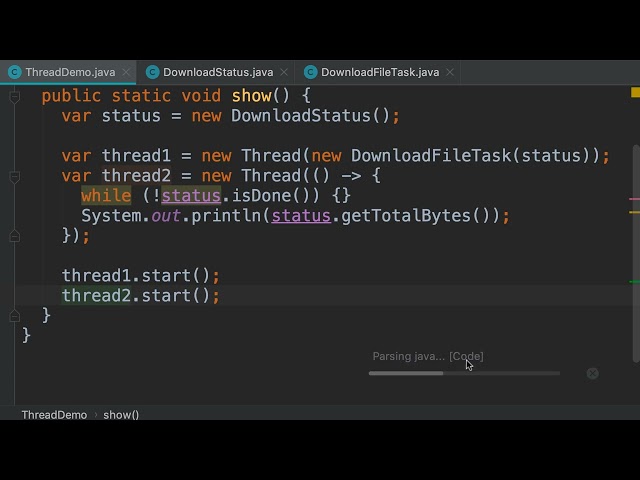This screenshot has height=480, width=640.
Task: Collapse the show() method fold marker
Action: 15,97
